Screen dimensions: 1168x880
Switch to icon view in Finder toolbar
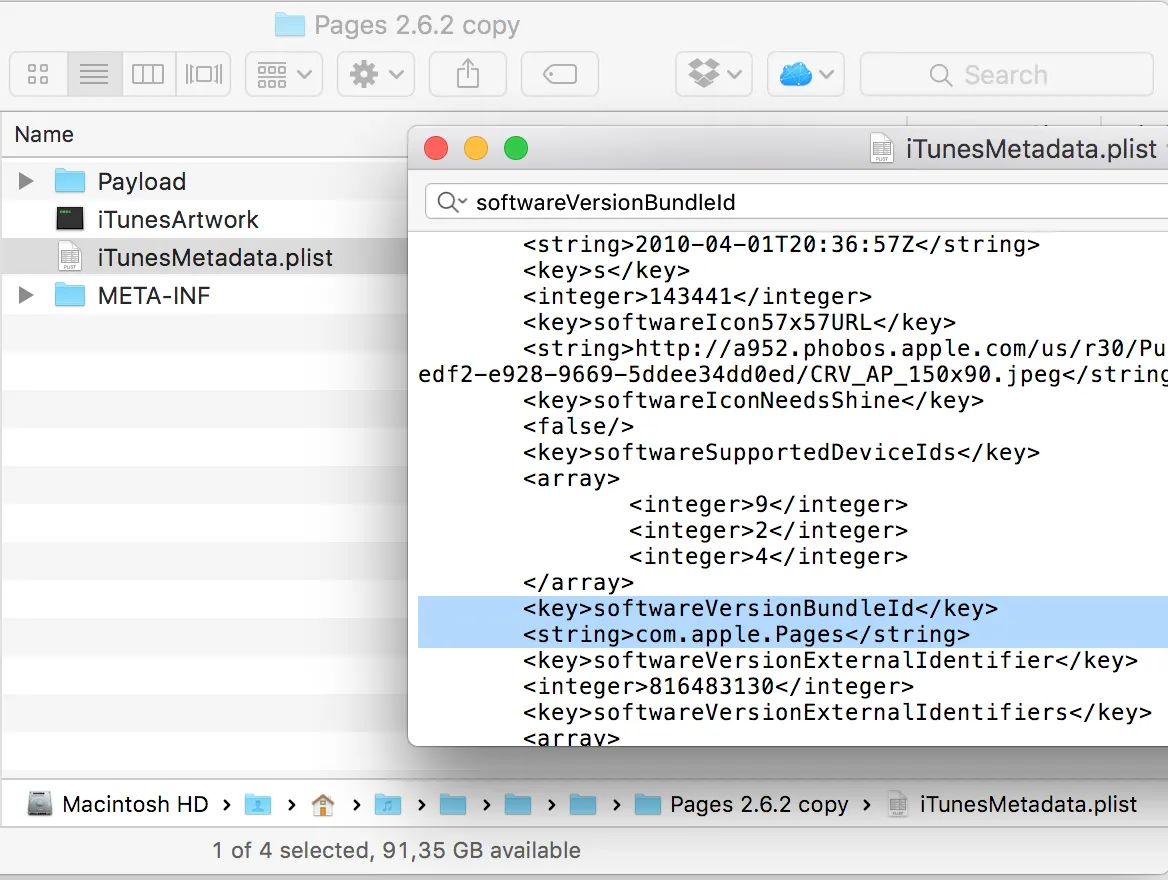coord(39,74)
